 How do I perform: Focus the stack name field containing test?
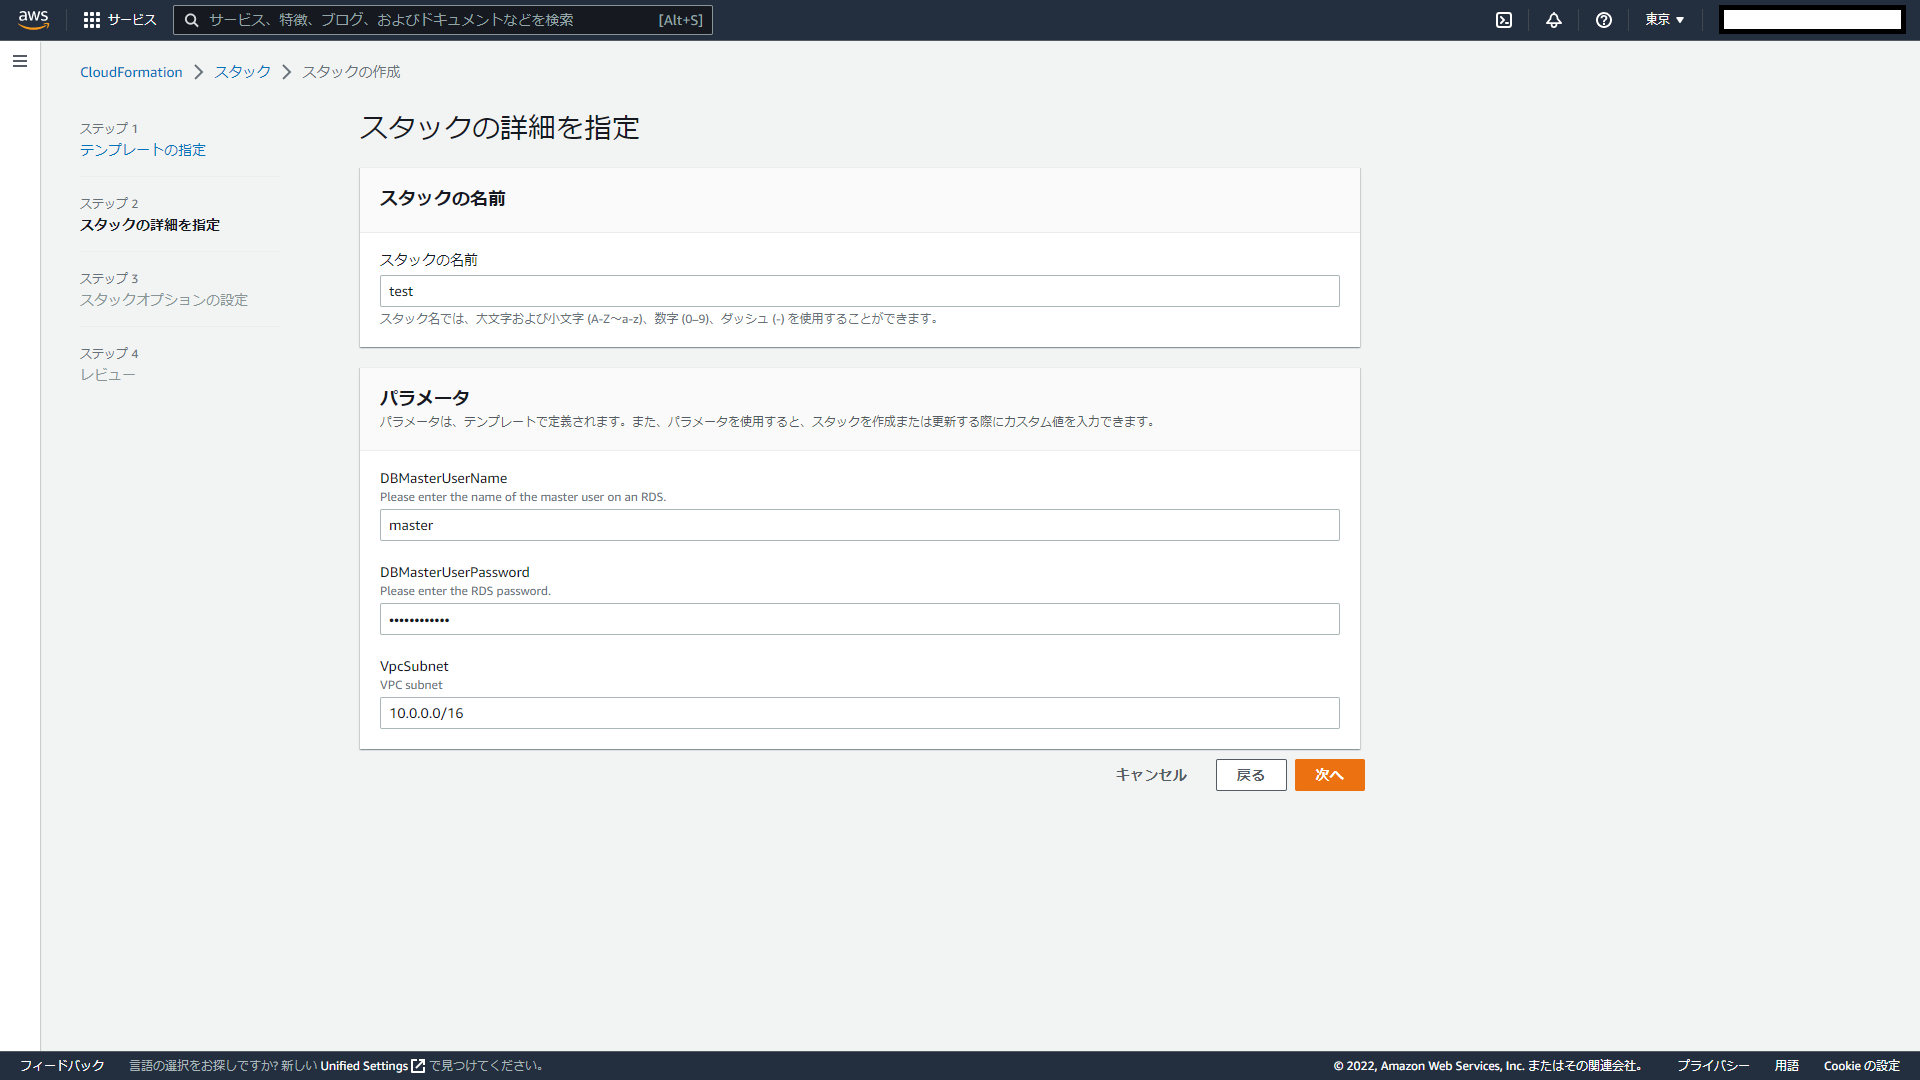(x=859, y=291)
